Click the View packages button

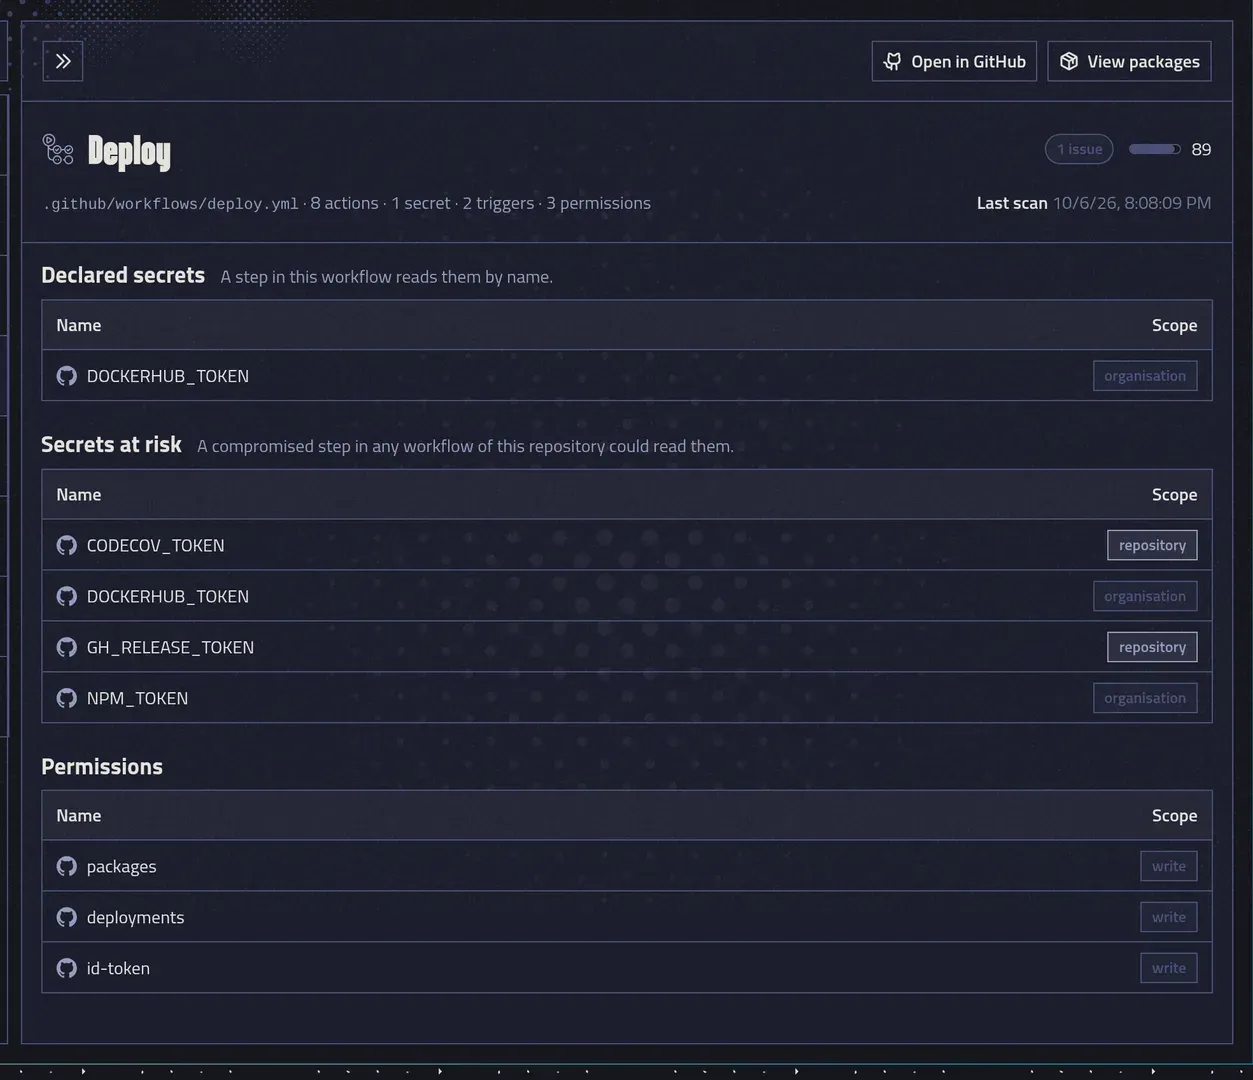pos(1129,61)
